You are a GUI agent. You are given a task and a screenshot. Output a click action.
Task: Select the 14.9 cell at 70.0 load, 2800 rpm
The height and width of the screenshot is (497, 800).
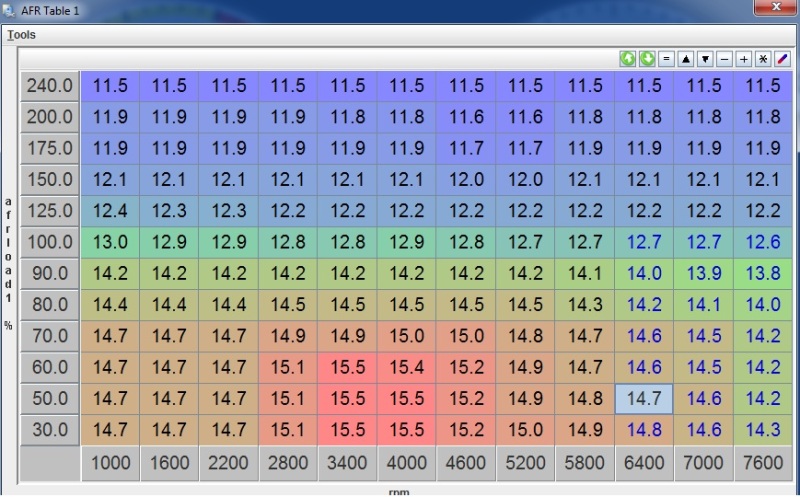point(288,336)
